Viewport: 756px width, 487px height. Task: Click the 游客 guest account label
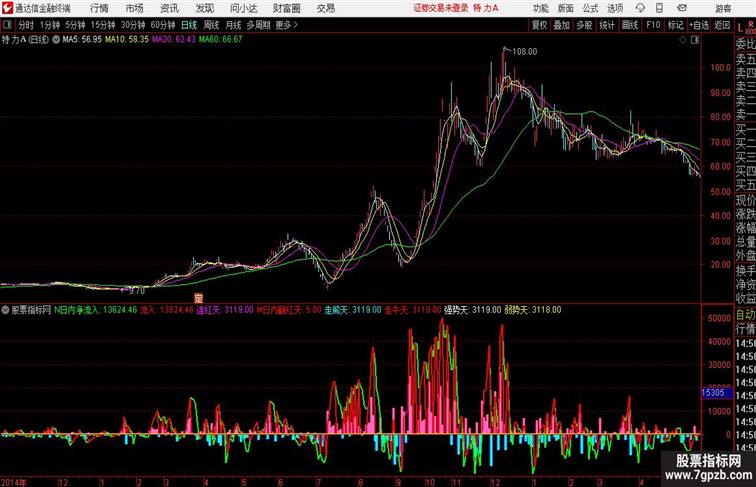[723, 8]
